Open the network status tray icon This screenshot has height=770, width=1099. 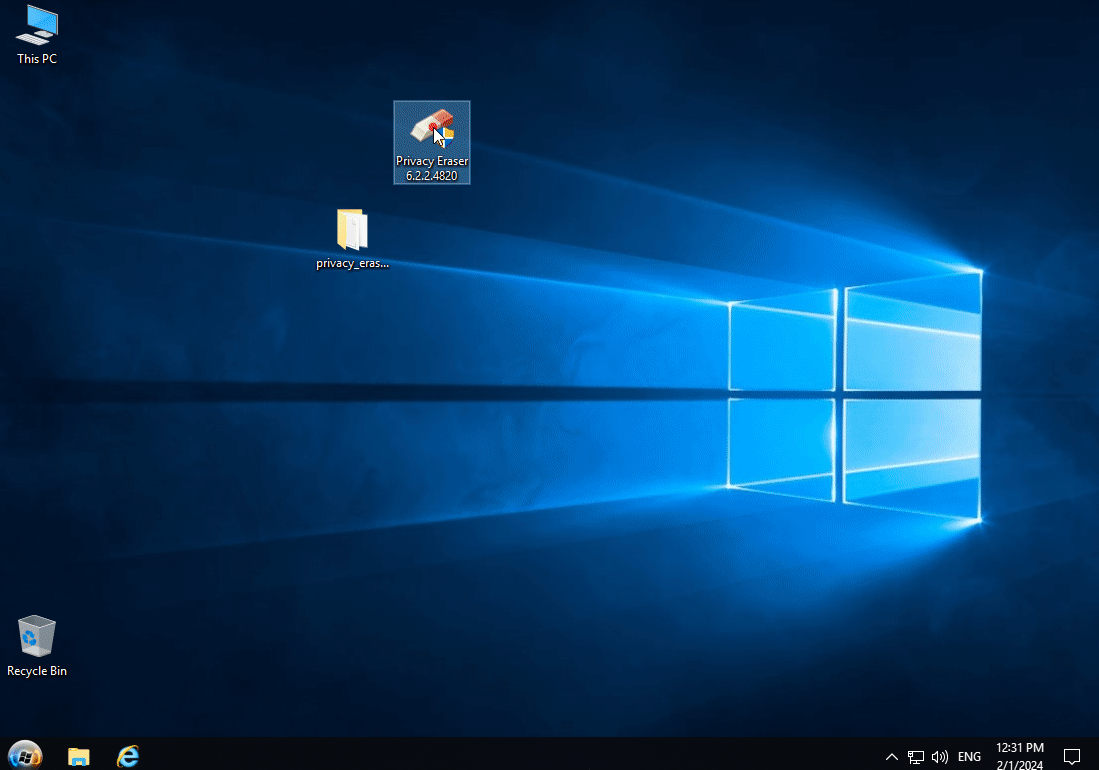click(x=915, y=757)
